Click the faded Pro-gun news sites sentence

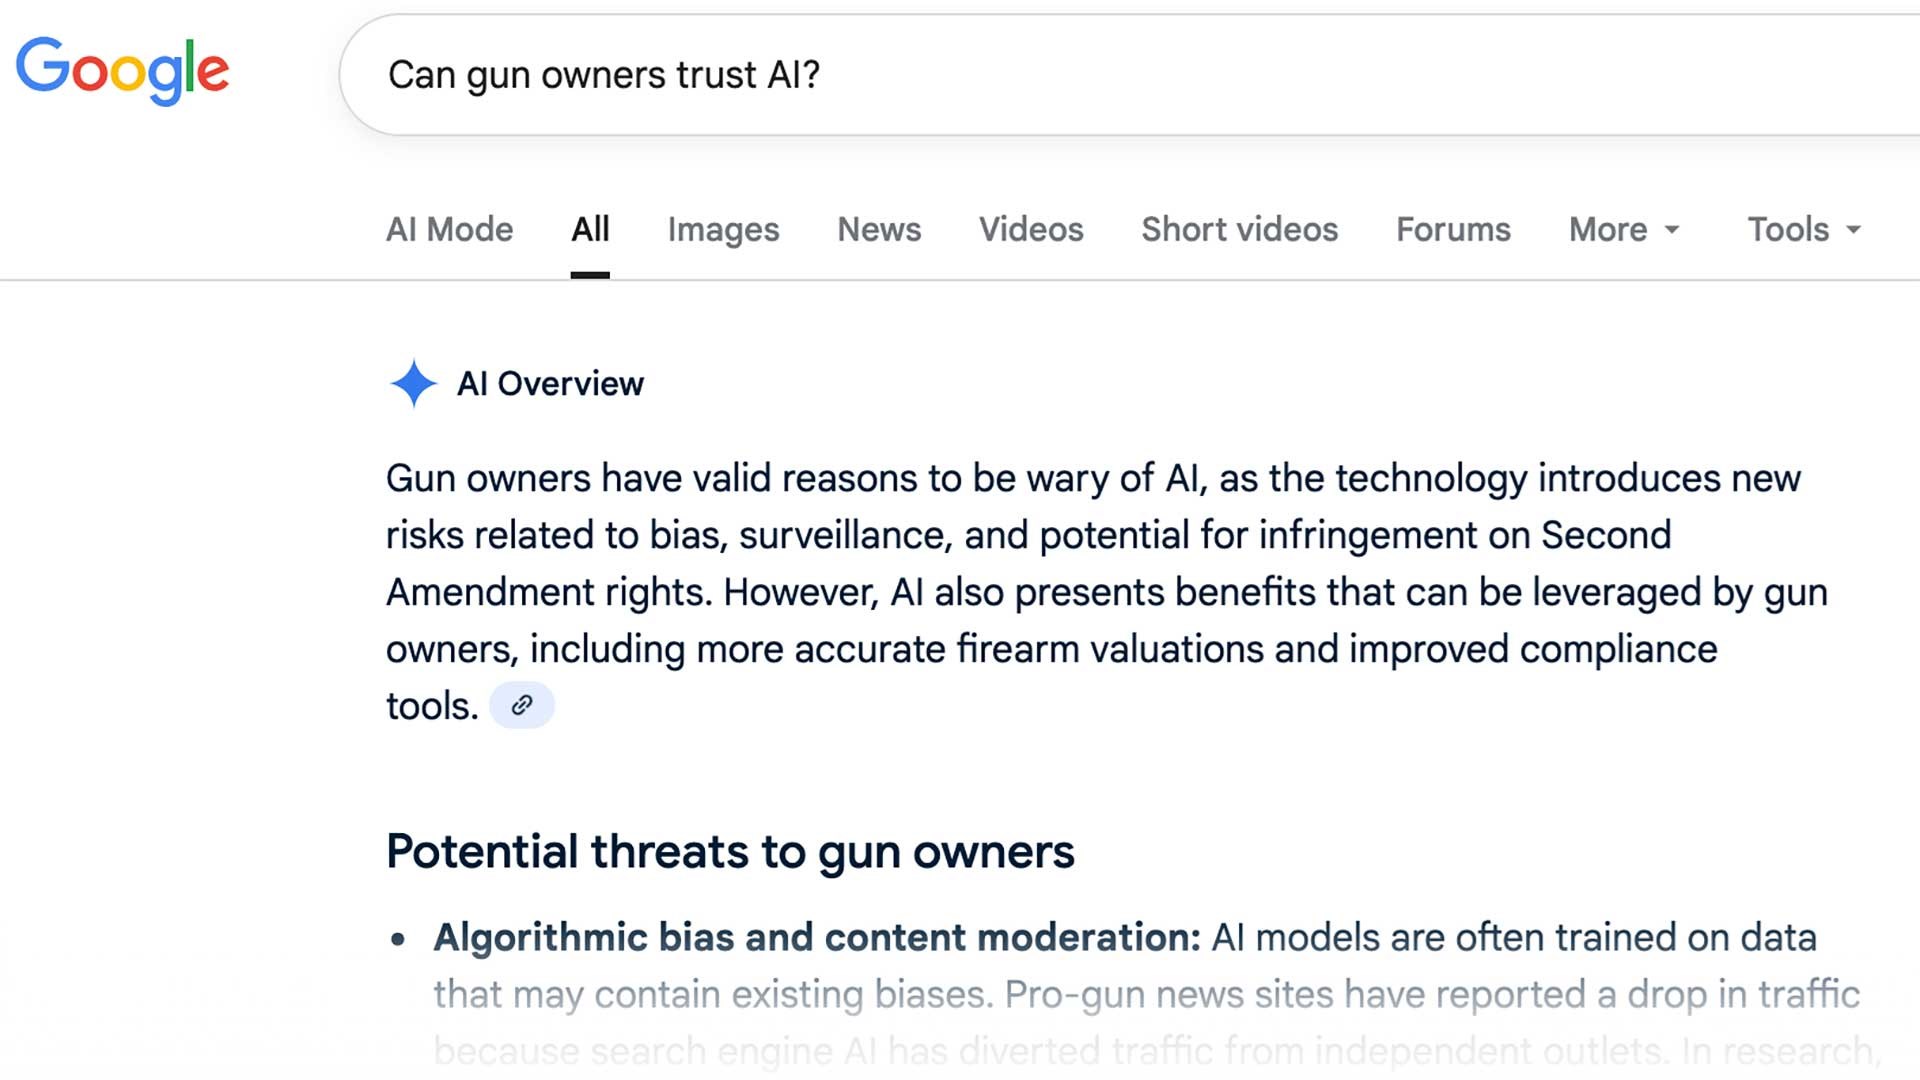[x=1430, y=995]
